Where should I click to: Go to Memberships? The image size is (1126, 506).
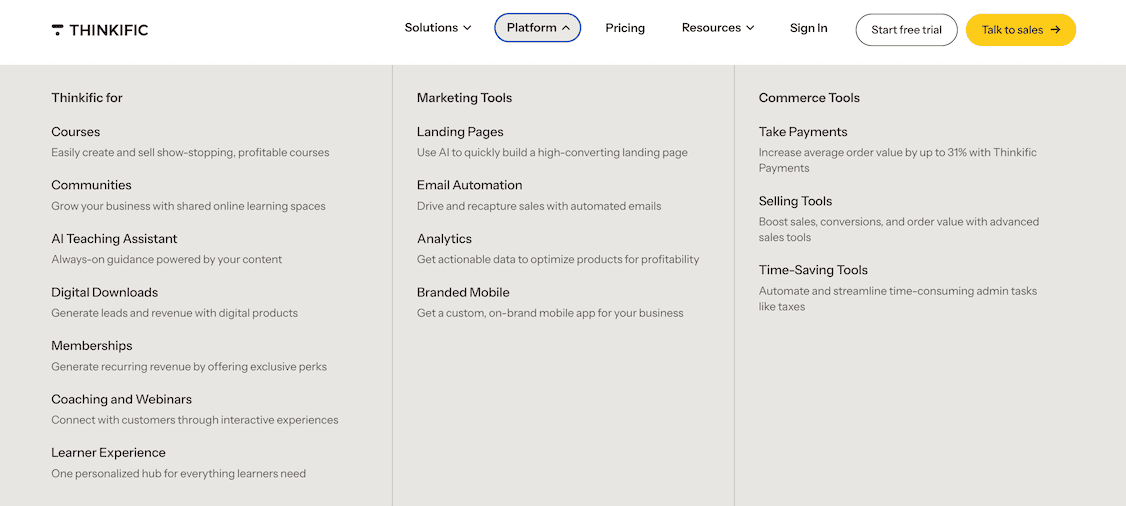(x=92, y=346)
